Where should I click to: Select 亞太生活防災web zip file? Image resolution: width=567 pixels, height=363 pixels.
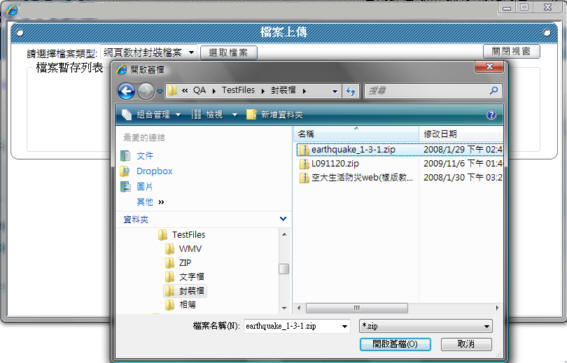coord(362,178)
